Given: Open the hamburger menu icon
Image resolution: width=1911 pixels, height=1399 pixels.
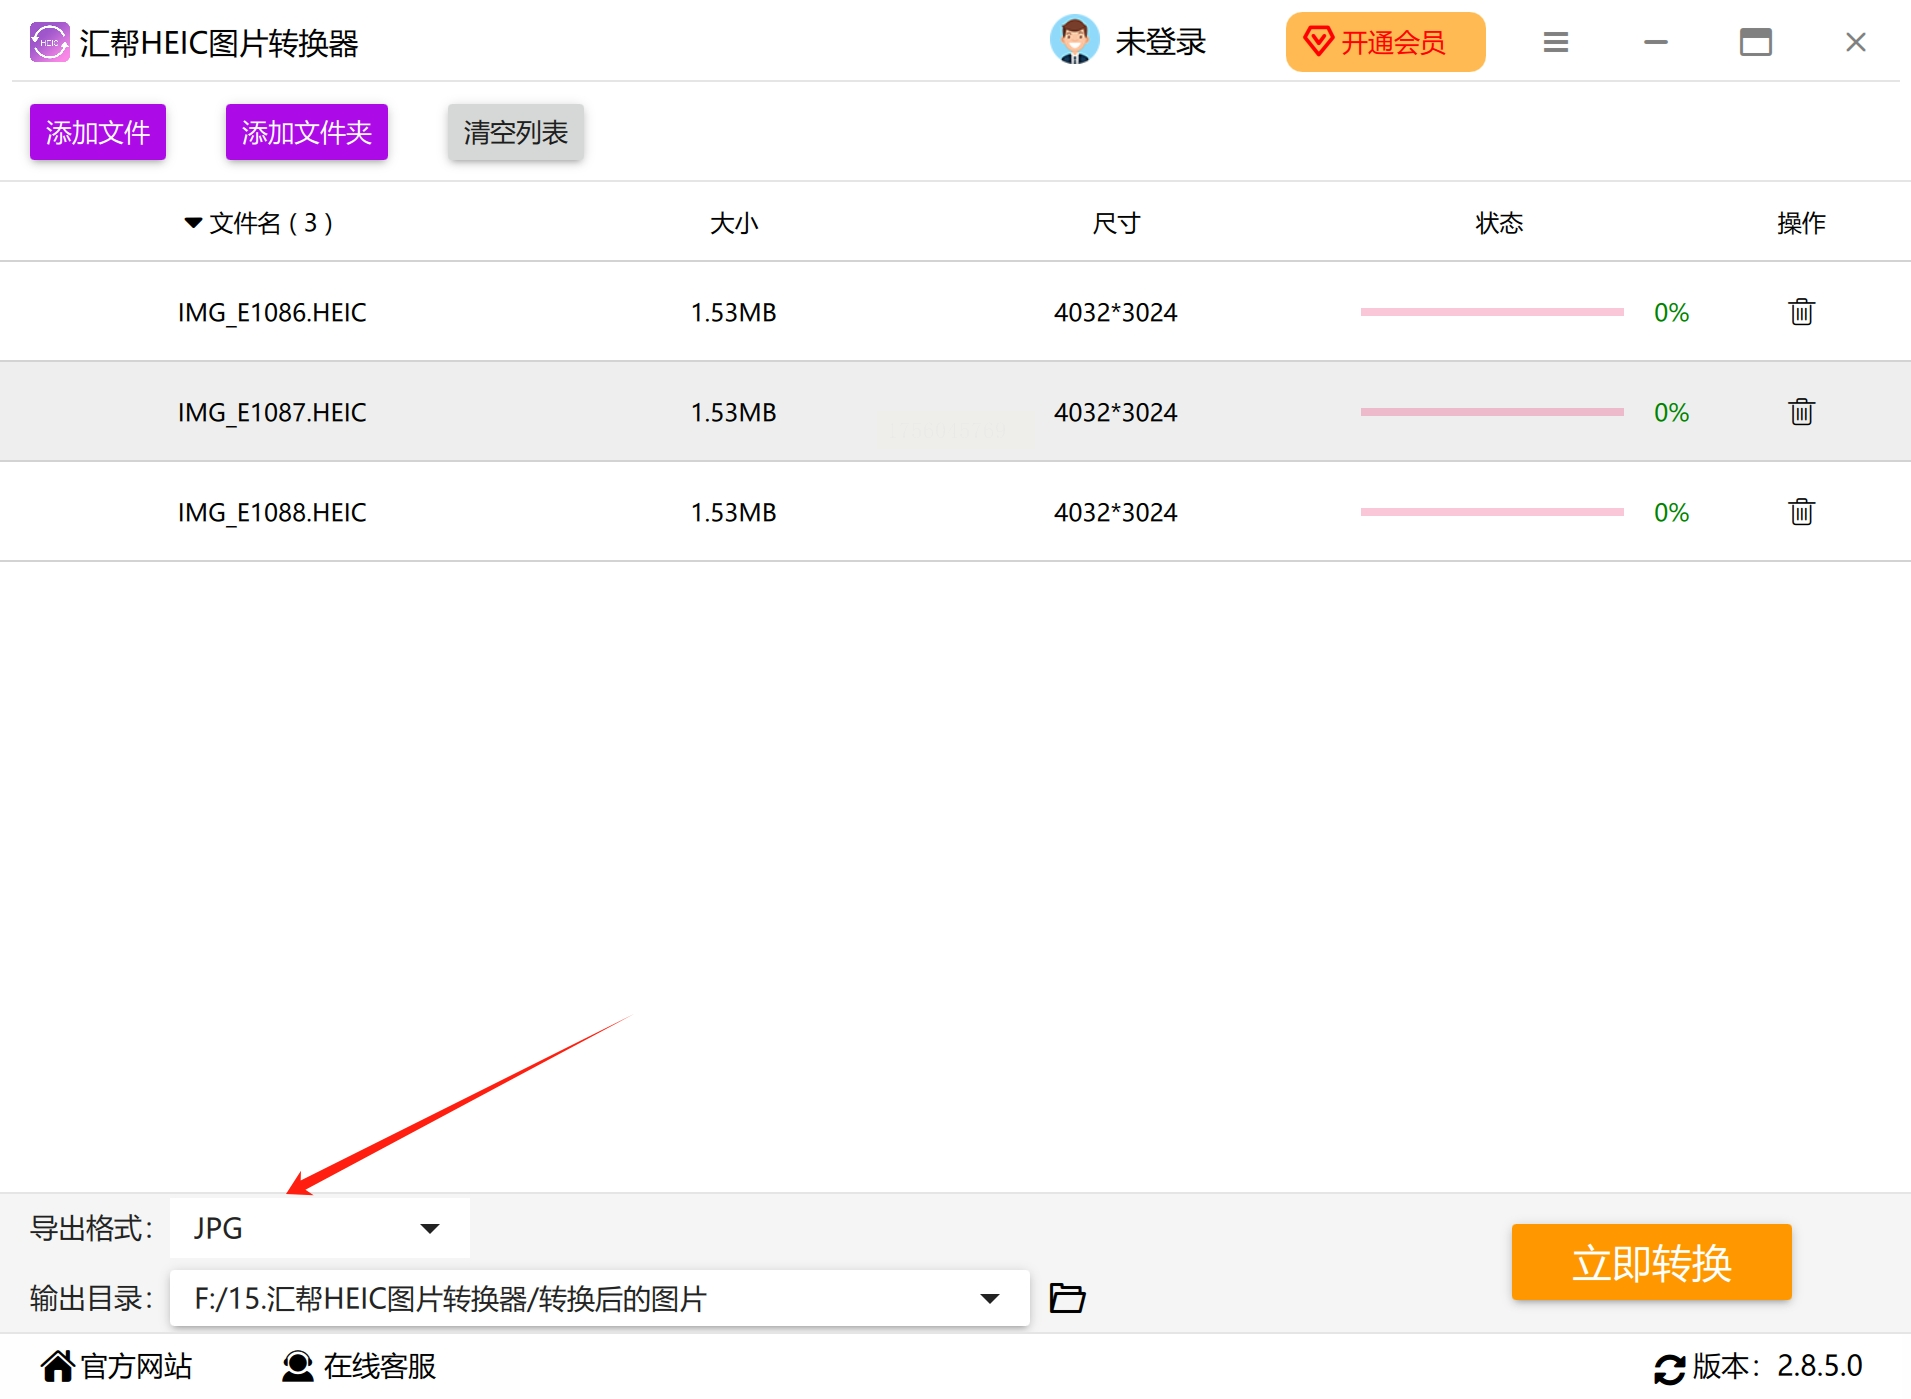Looking at the screenshot, I should 1555,42.
